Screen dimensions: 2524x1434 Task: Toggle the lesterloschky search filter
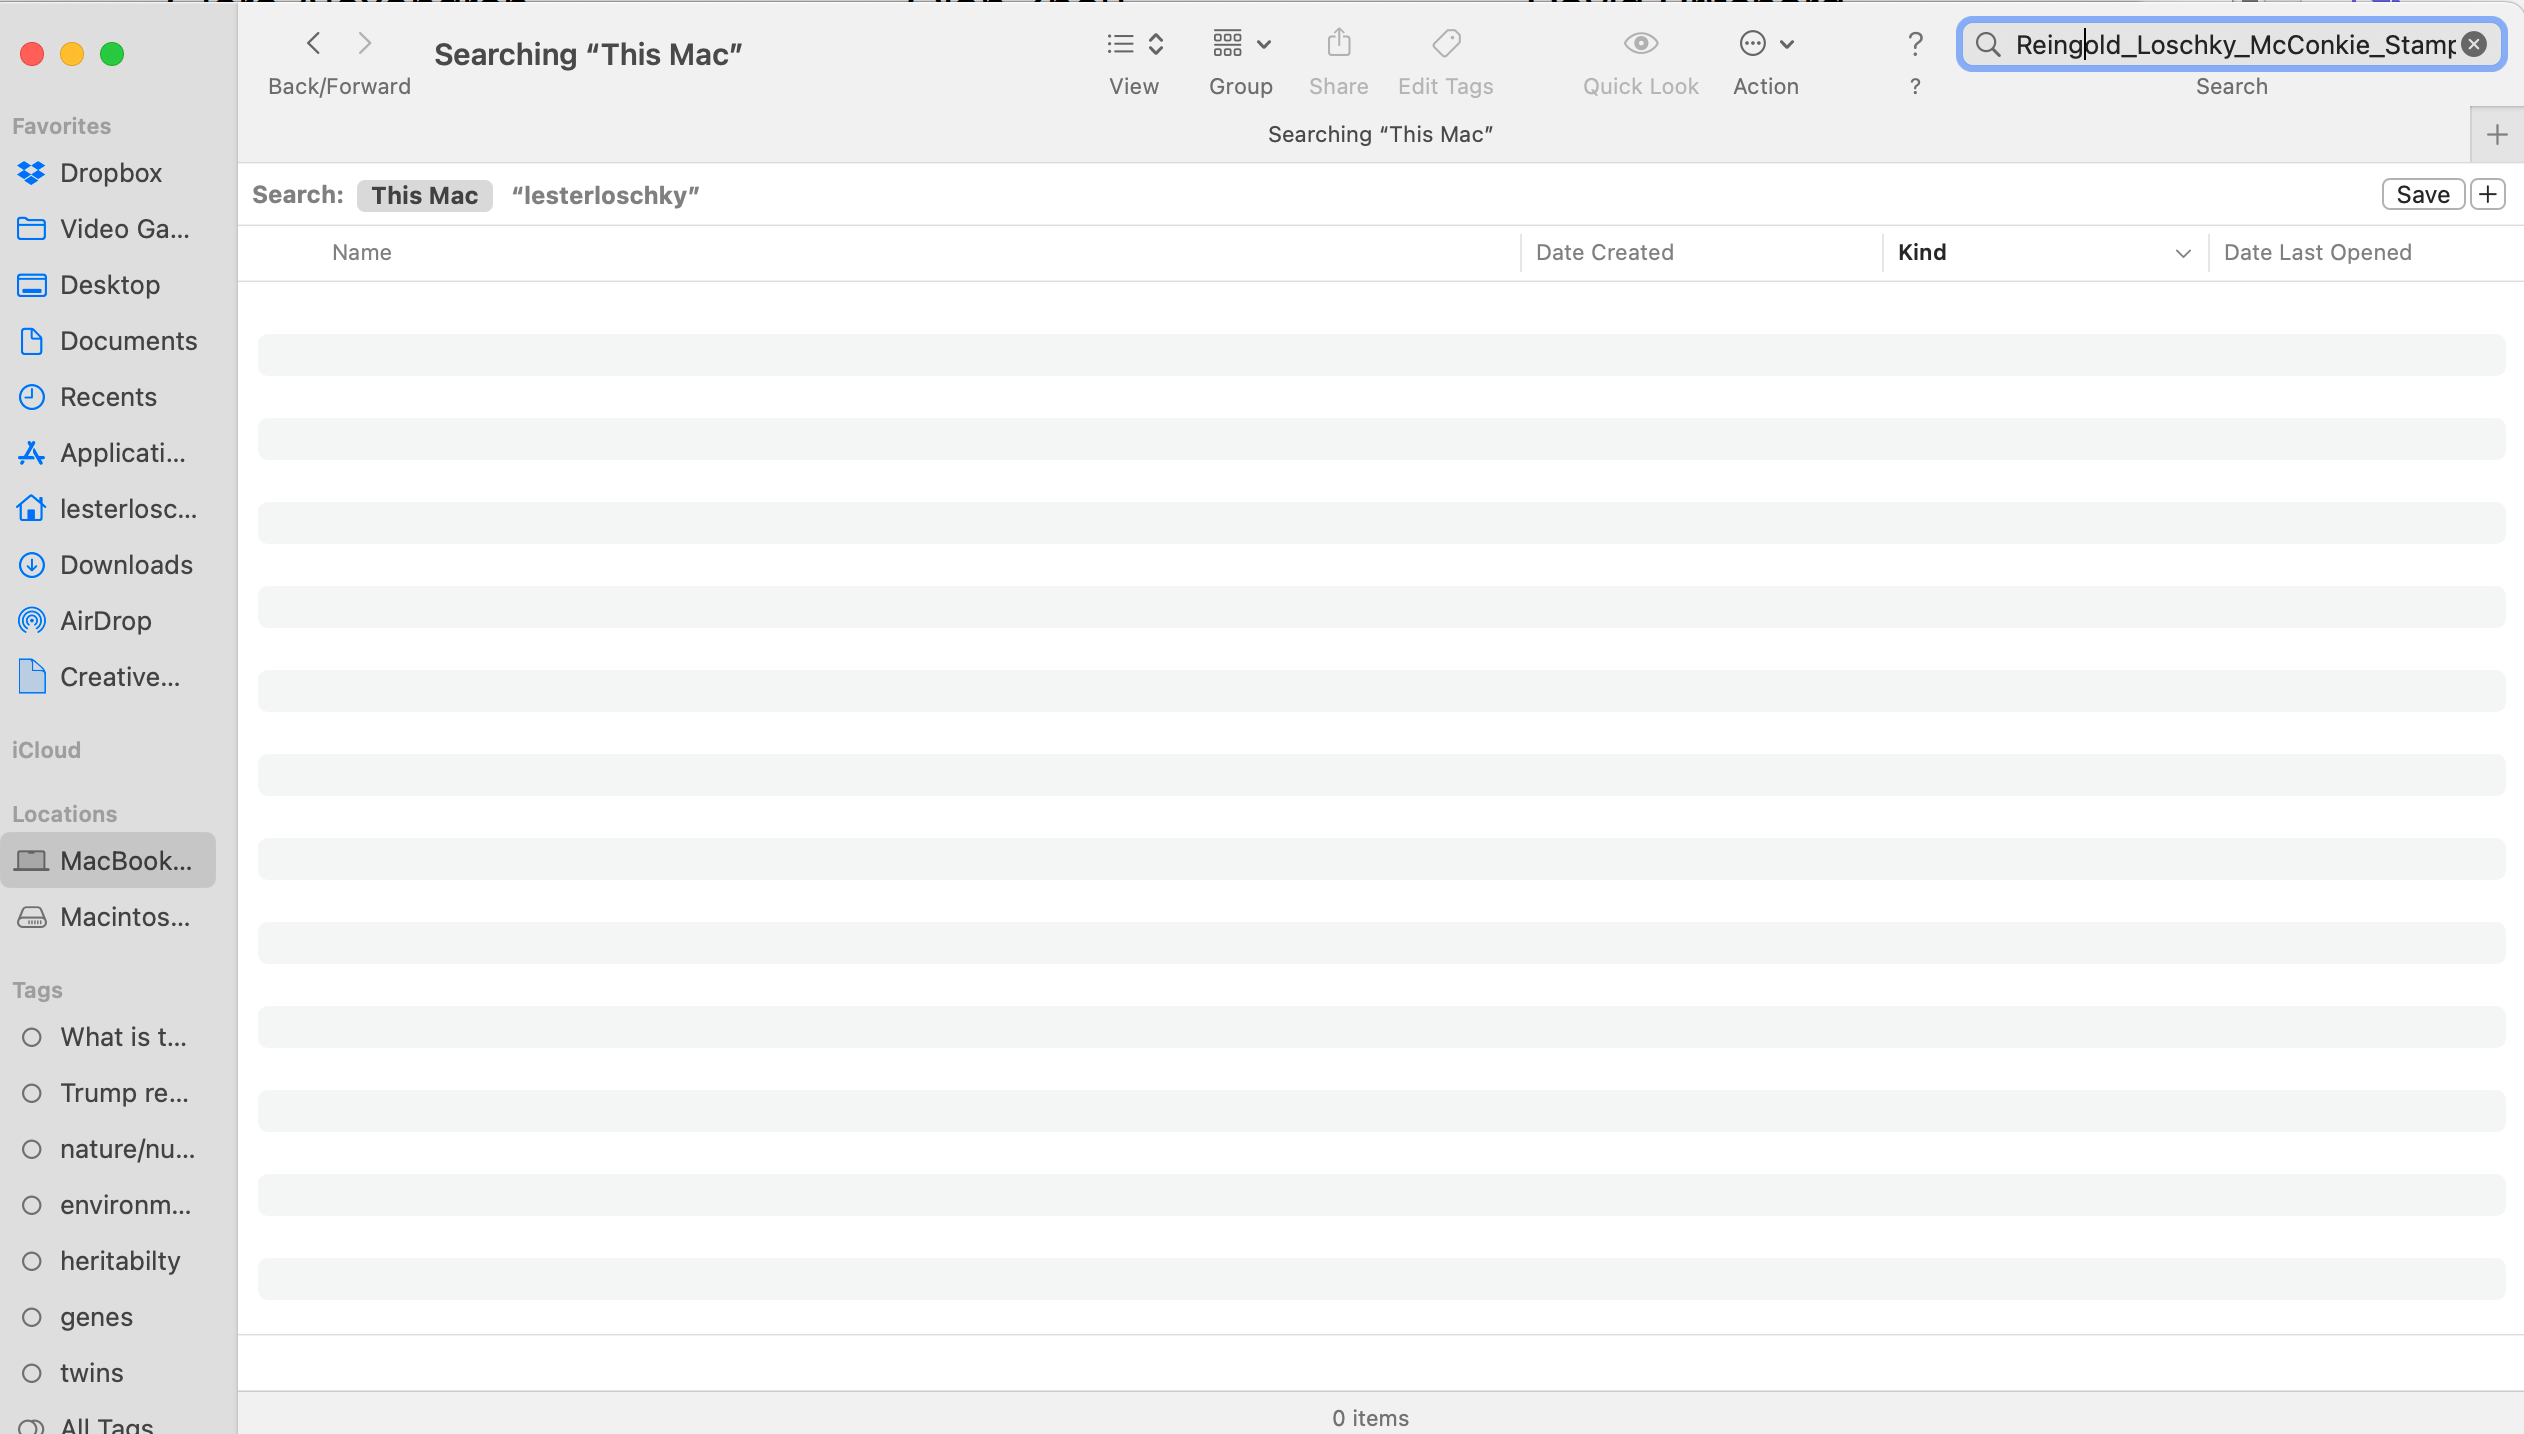click(x=603, y=194)
